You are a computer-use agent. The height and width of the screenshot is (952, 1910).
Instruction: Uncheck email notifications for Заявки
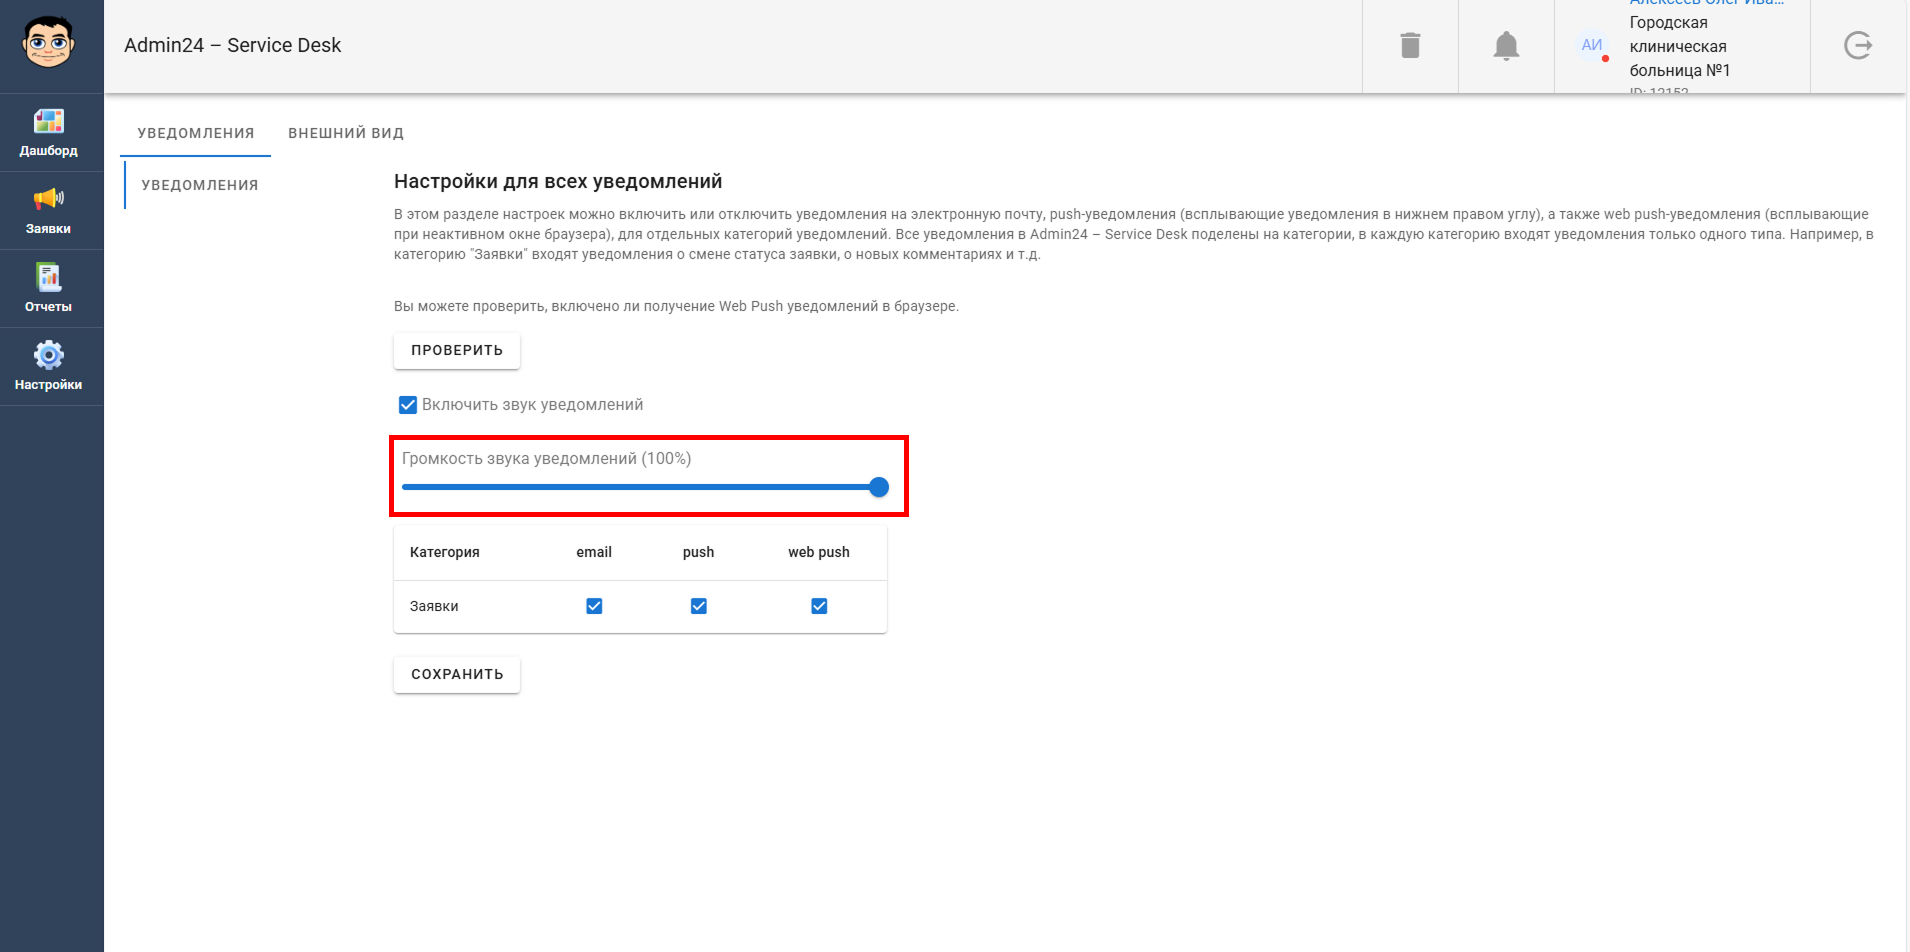[x=594, y=606]
